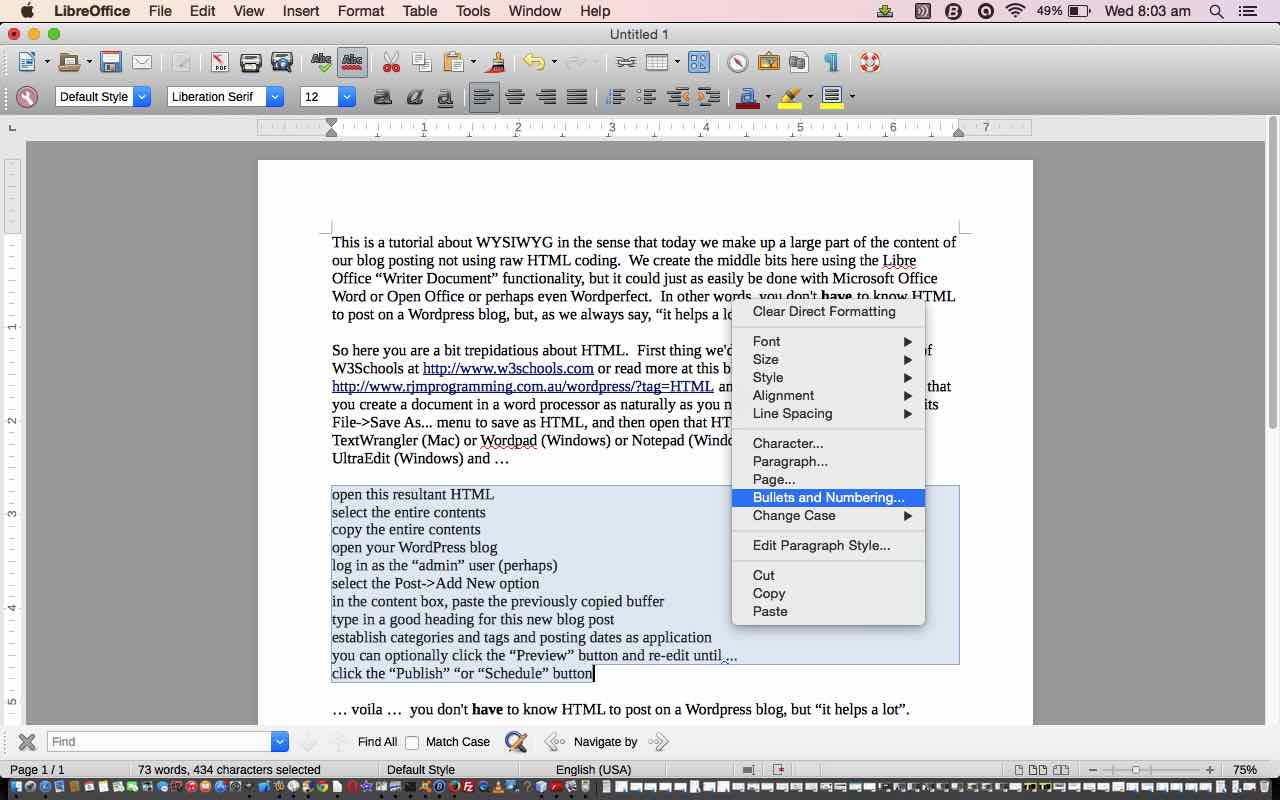Click Decrease Indent icon
Image resolution: width=1280 pixels, height=800 pixels.
678,97
